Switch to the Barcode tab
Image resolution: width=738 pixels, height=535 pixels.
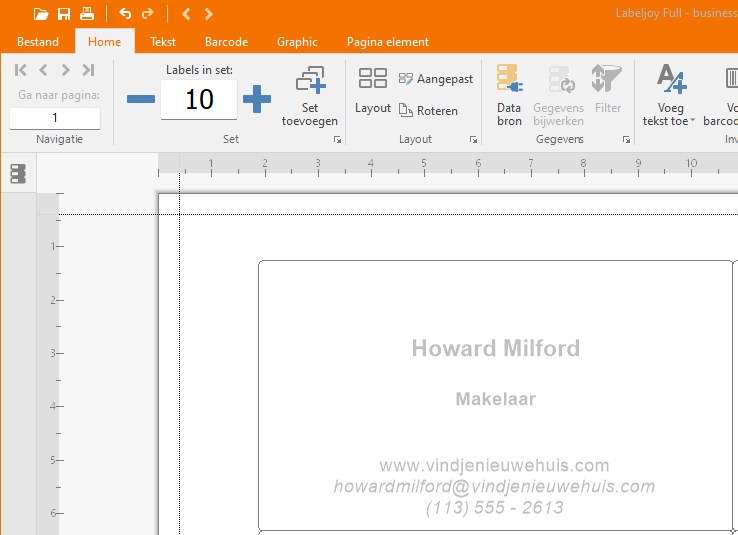226,42
